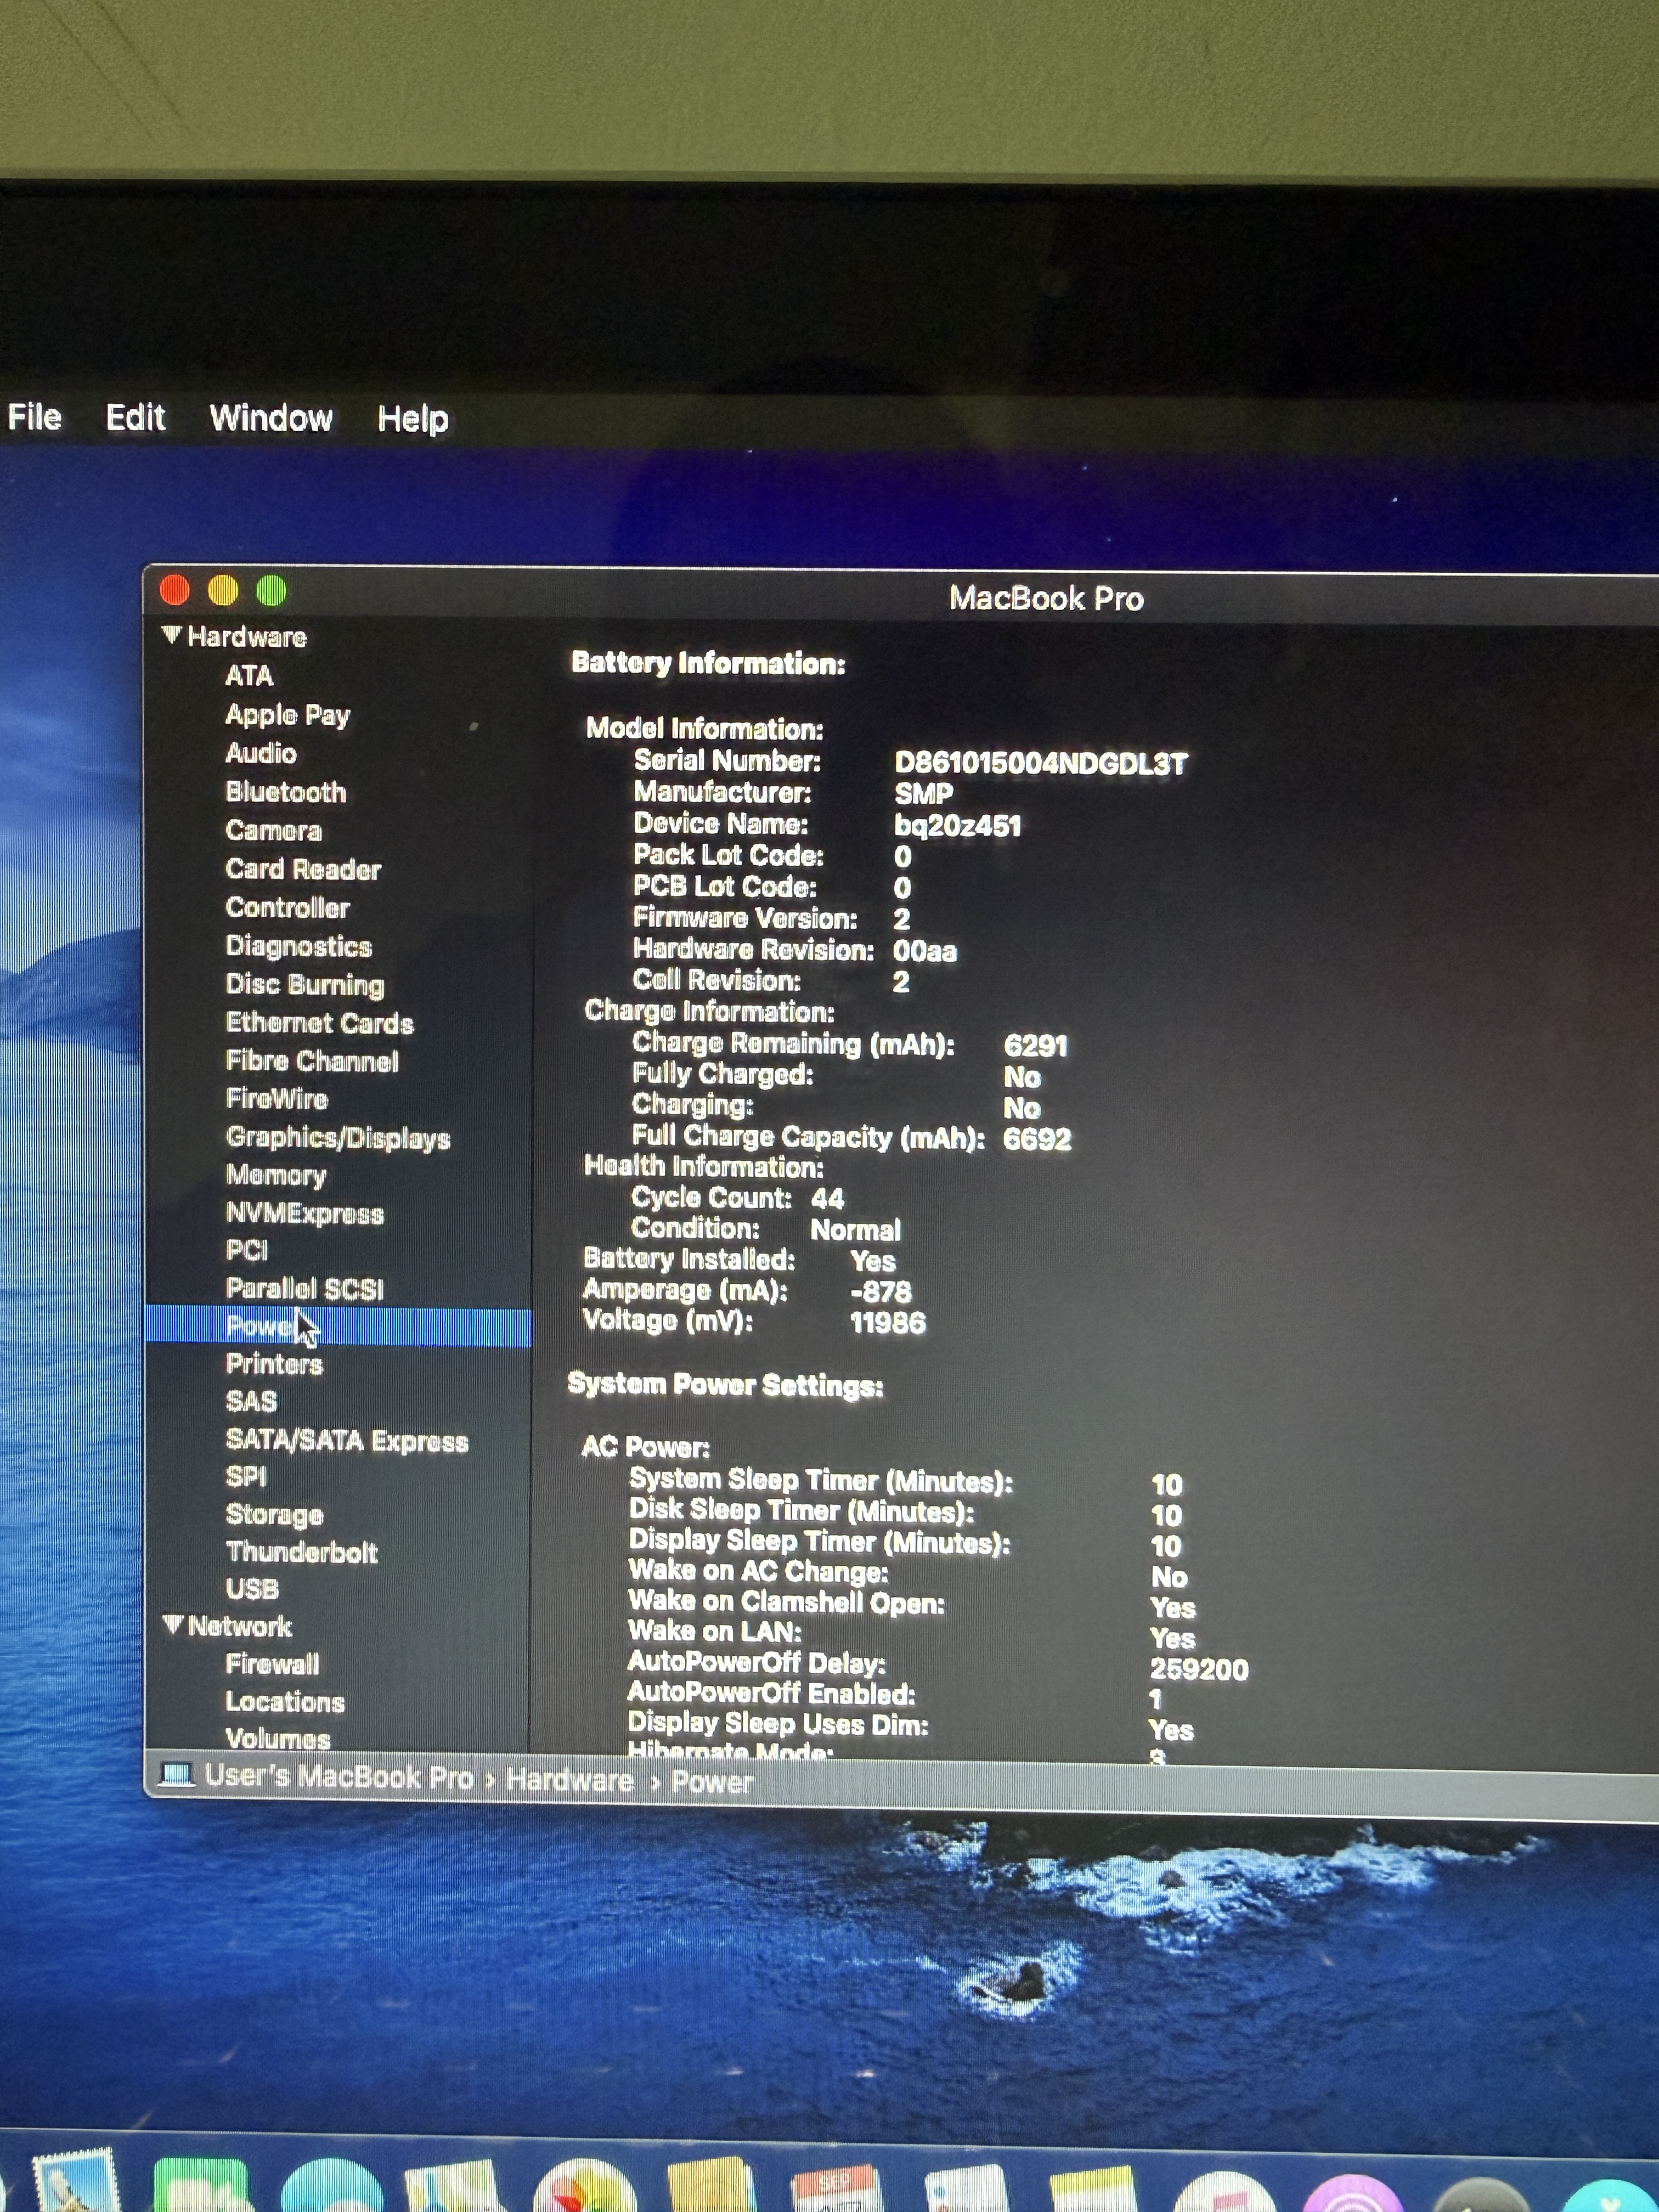Select USB in the sidebar
This screenshot has width=1659, height=2212.
coord(252,1589)
